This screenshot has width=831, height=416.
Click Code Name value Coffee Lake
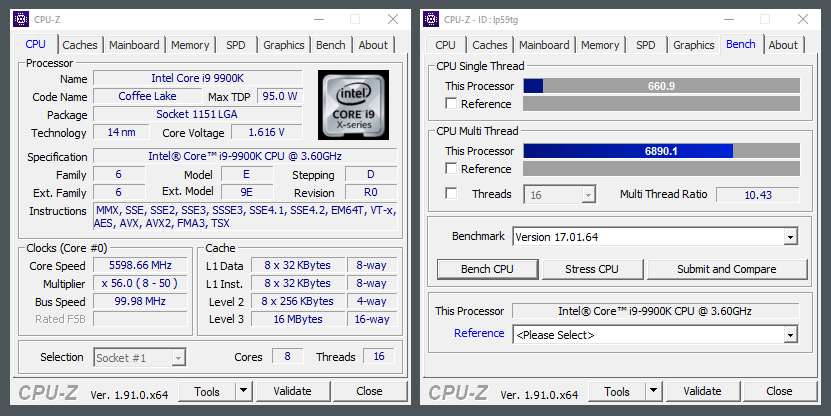147,96
